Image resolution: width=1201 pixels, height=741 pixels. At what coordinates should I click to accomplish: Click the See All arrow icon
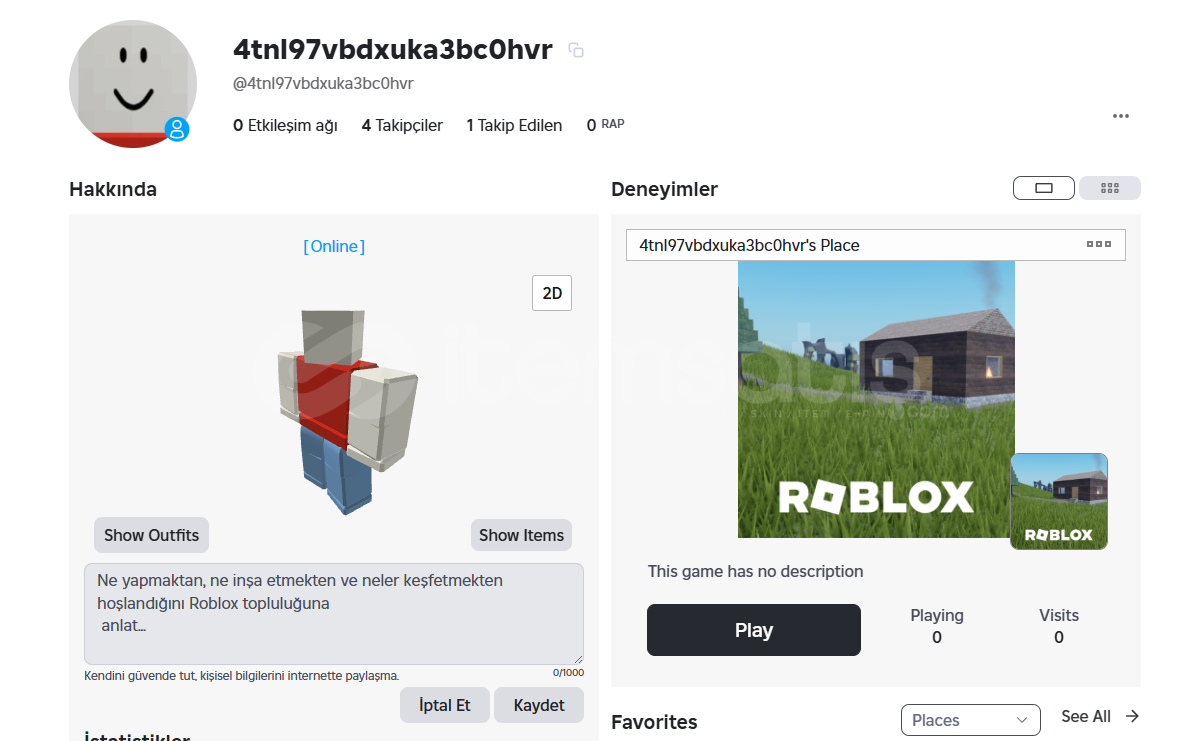[x=1132, y=716]
